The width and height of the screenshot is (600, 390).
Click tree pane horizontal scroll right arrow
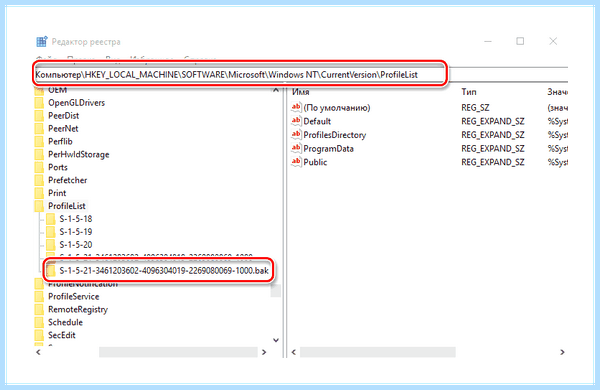tap(264, 352)
